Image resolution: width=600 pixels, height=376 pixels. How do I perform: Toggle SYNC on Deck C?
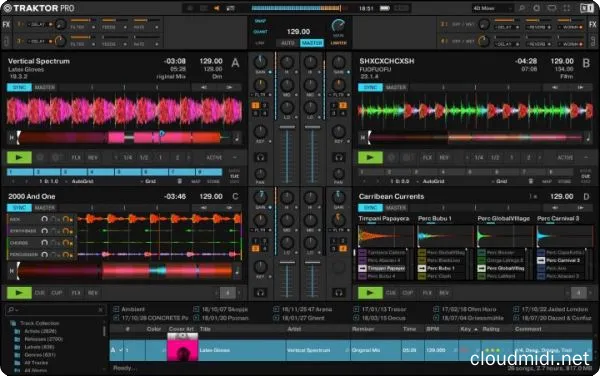pyautogui.click(x=20, y=208)
